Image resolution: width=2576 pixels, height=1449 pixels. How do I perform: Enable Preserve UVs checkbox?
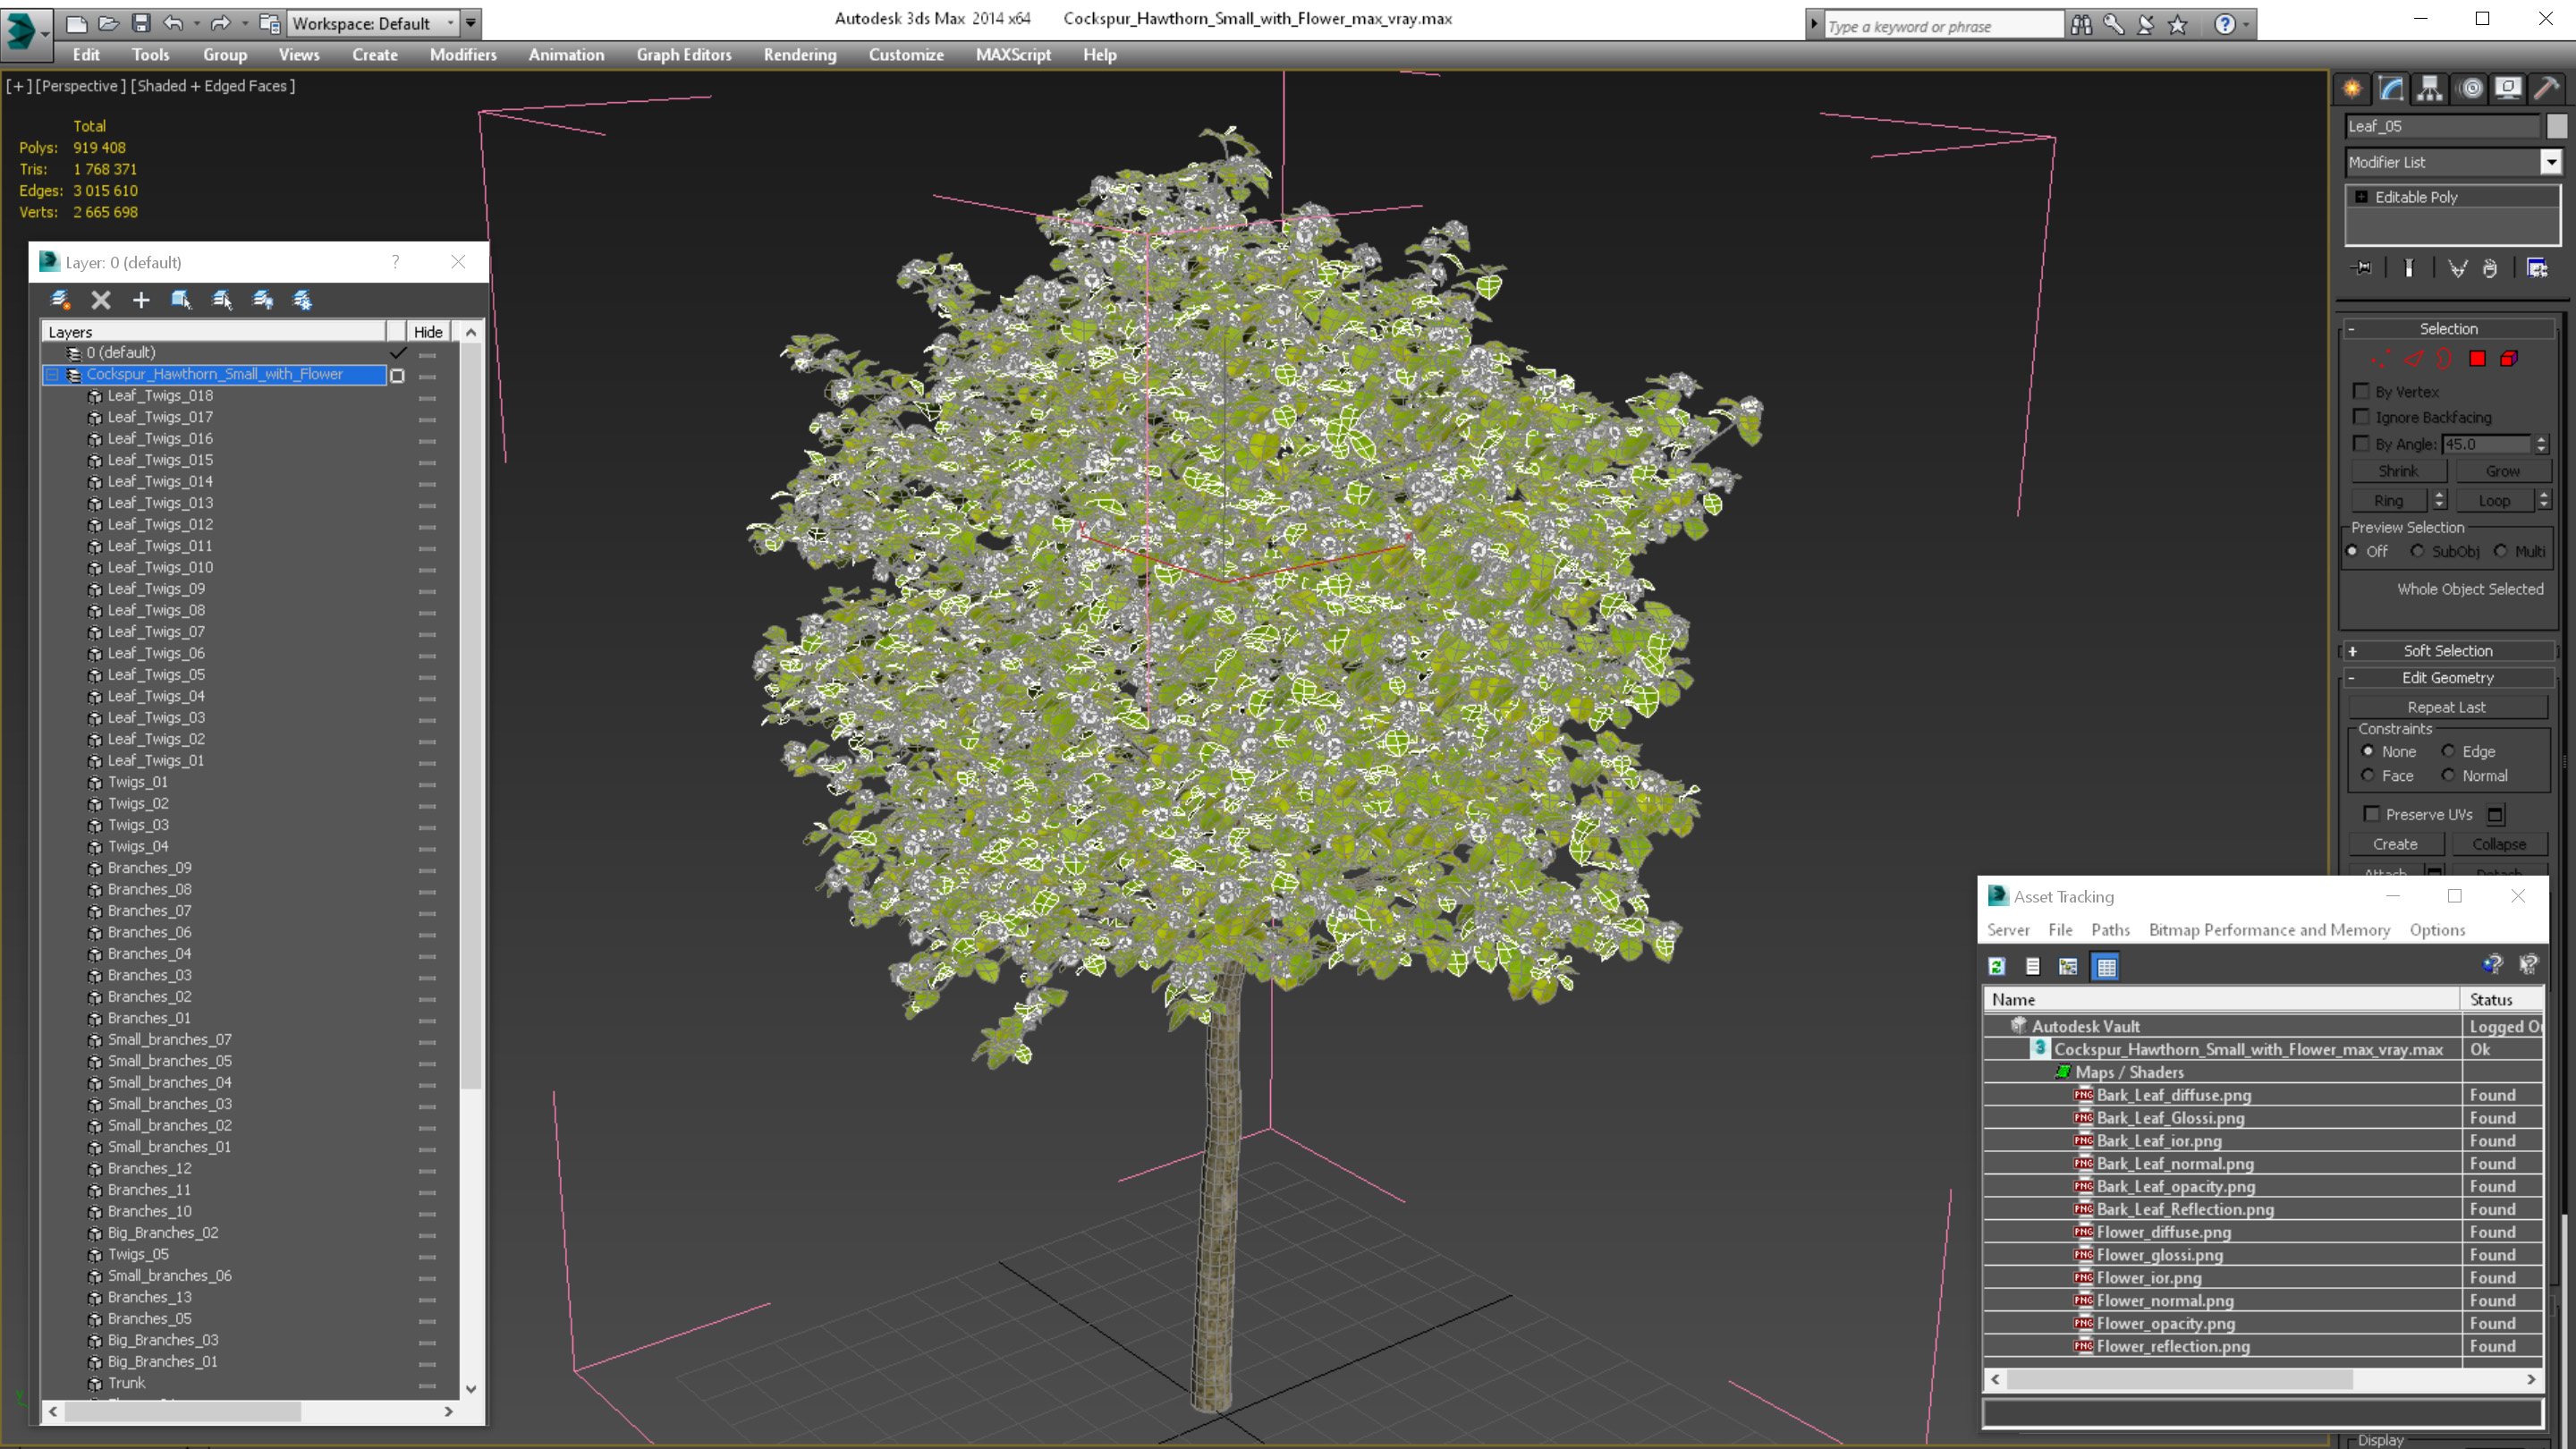tap(2372, 814)
